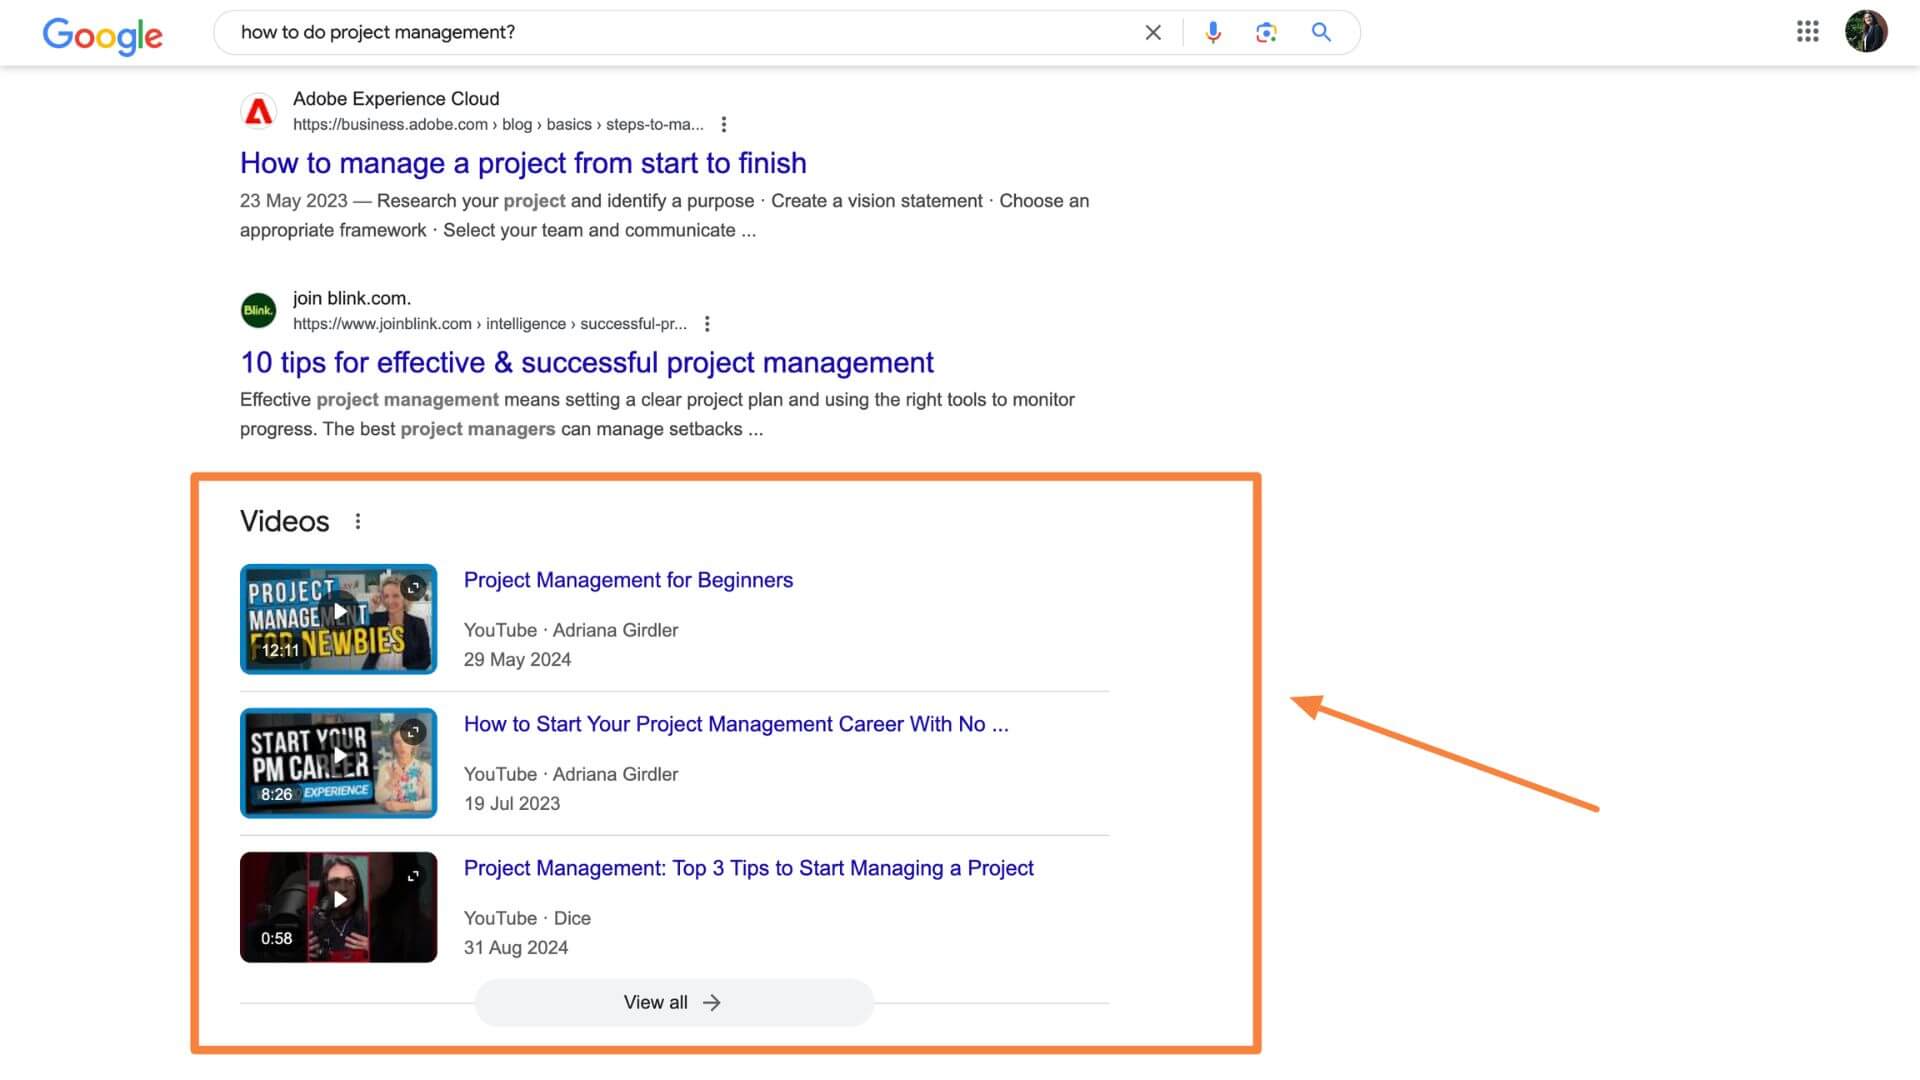This screenshot has height=1080, width=1920.
Task: Click the View all videos button
Action: 674,1002
